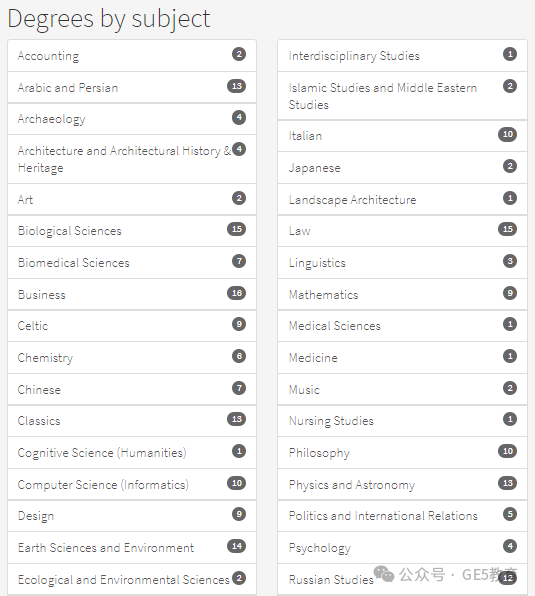535x596 pixels.
Task: Click the Physics and Astronomy badge
Action: pyautogui.click(x=508, y=483)
